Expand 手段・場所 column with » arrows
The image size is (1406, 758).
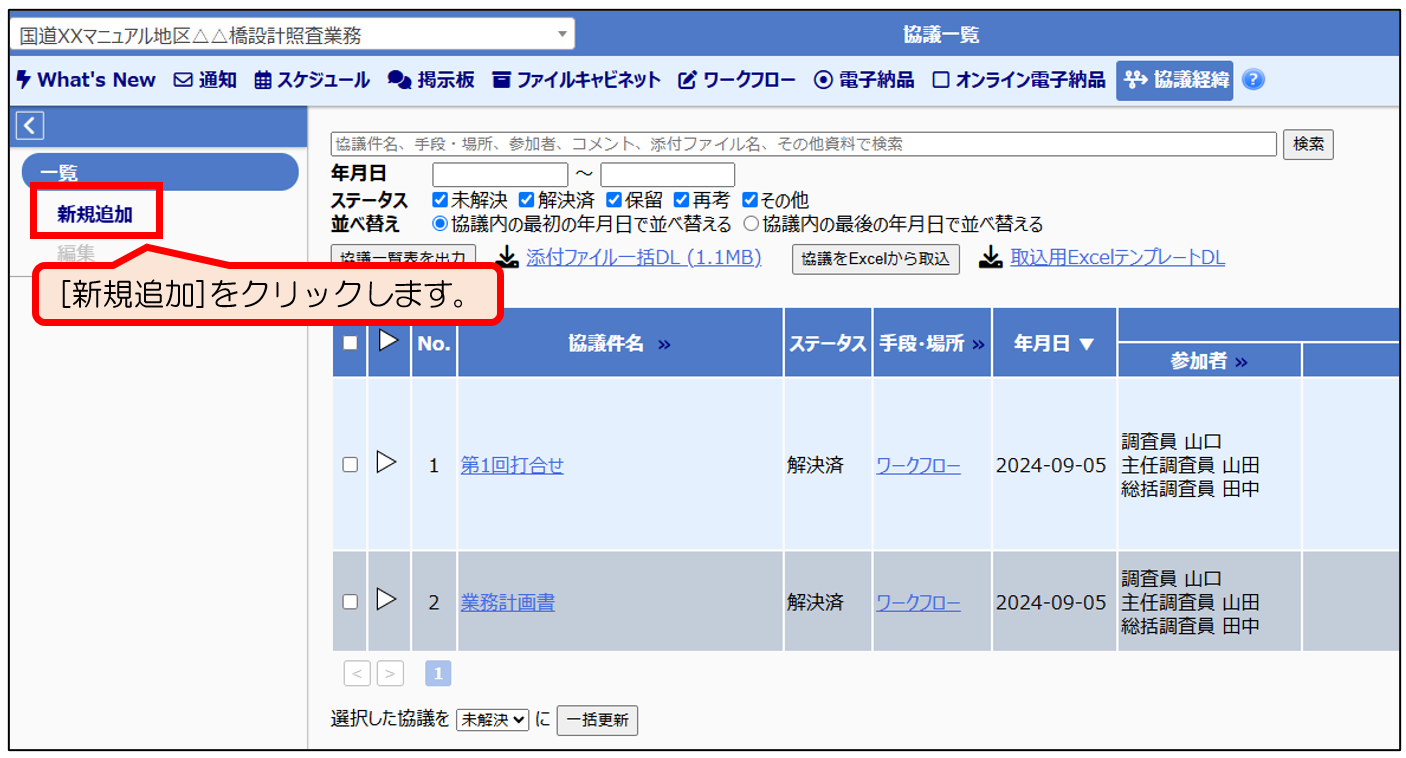pos(978,344)
